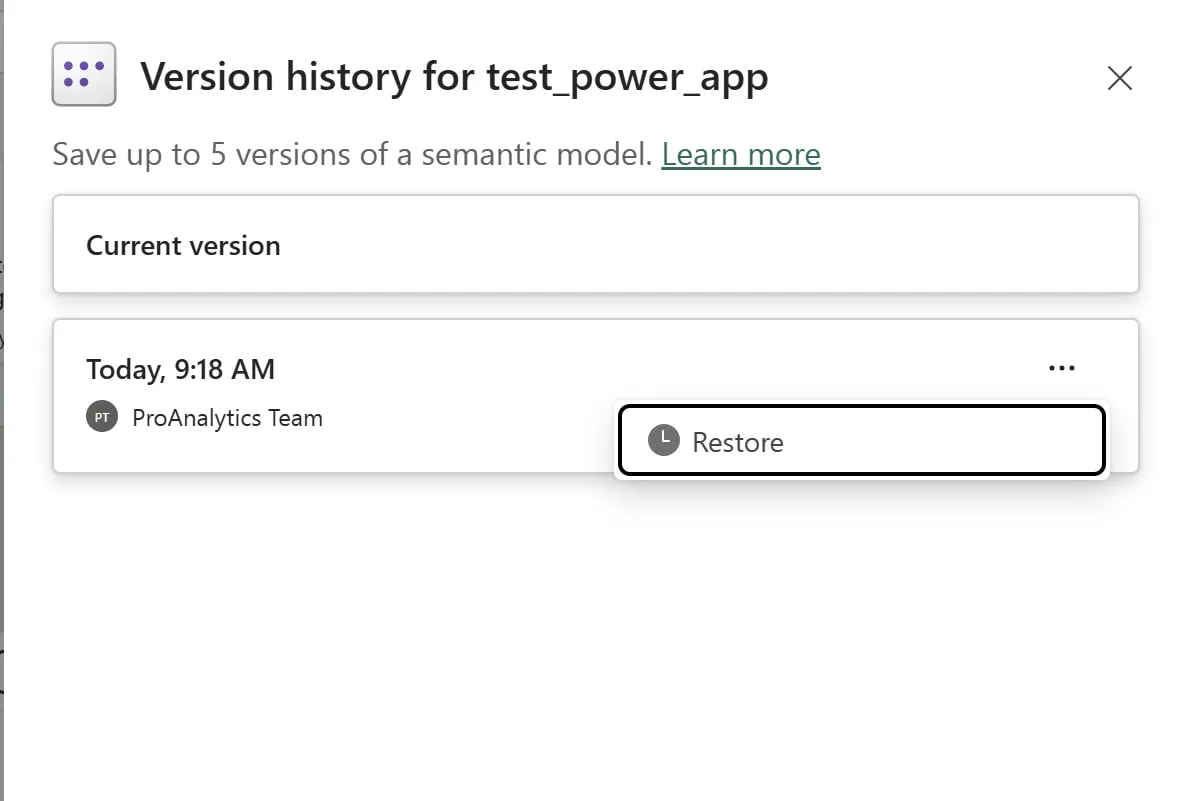Click "test_power_app" in the panel title
This screenshot has width=1188, height=801.
(627, 77)
